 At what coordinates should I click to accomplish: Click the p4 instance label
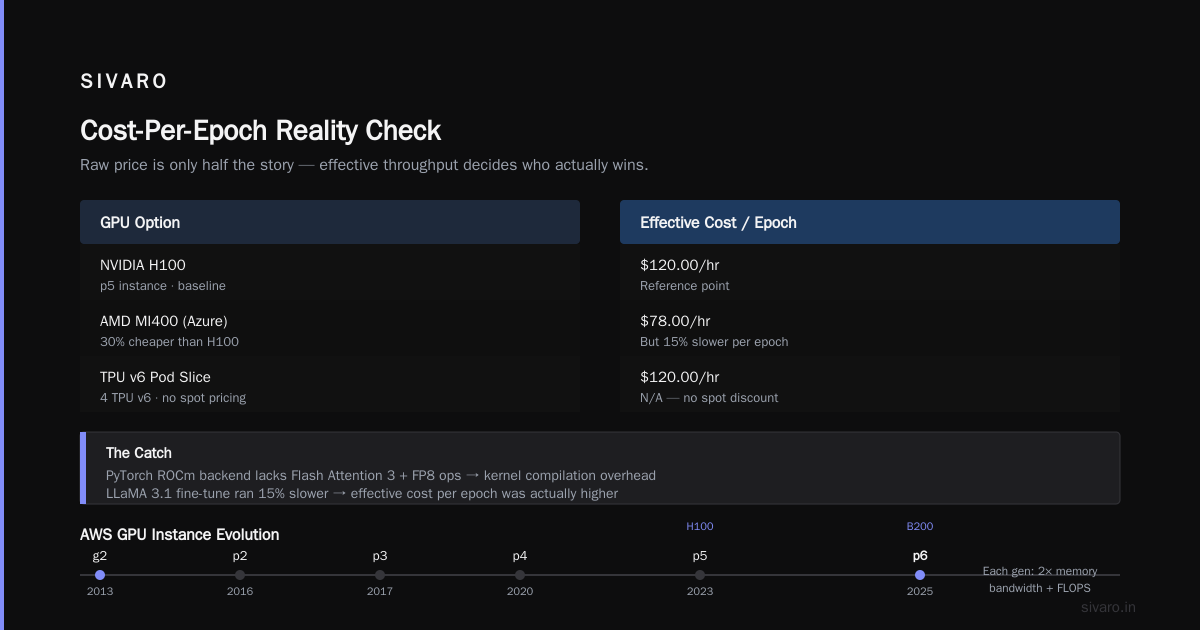[x=520, y=556]
